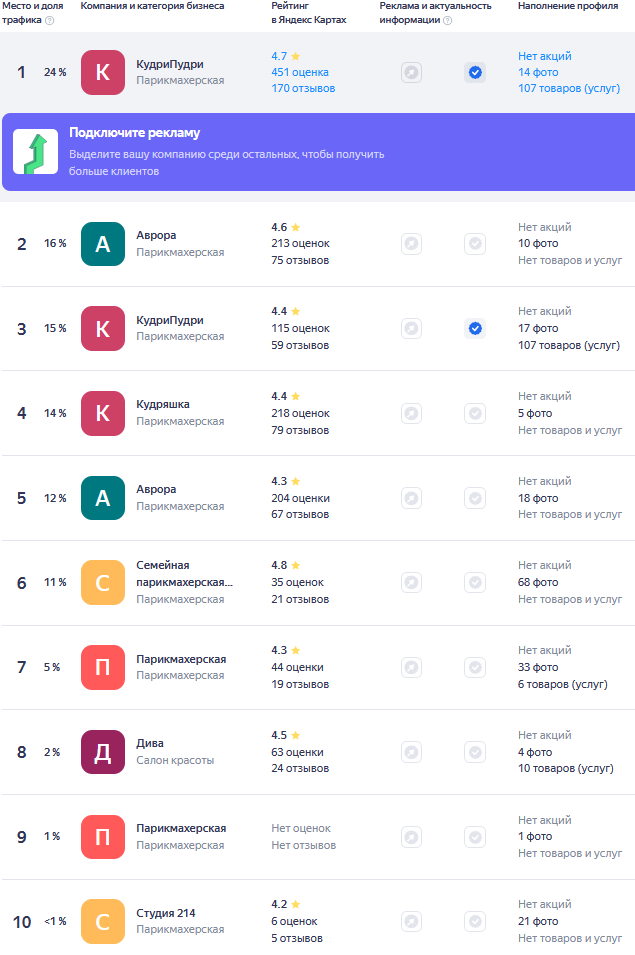Click the "Подключите рекламу" banner title

[x=135, y=134]
